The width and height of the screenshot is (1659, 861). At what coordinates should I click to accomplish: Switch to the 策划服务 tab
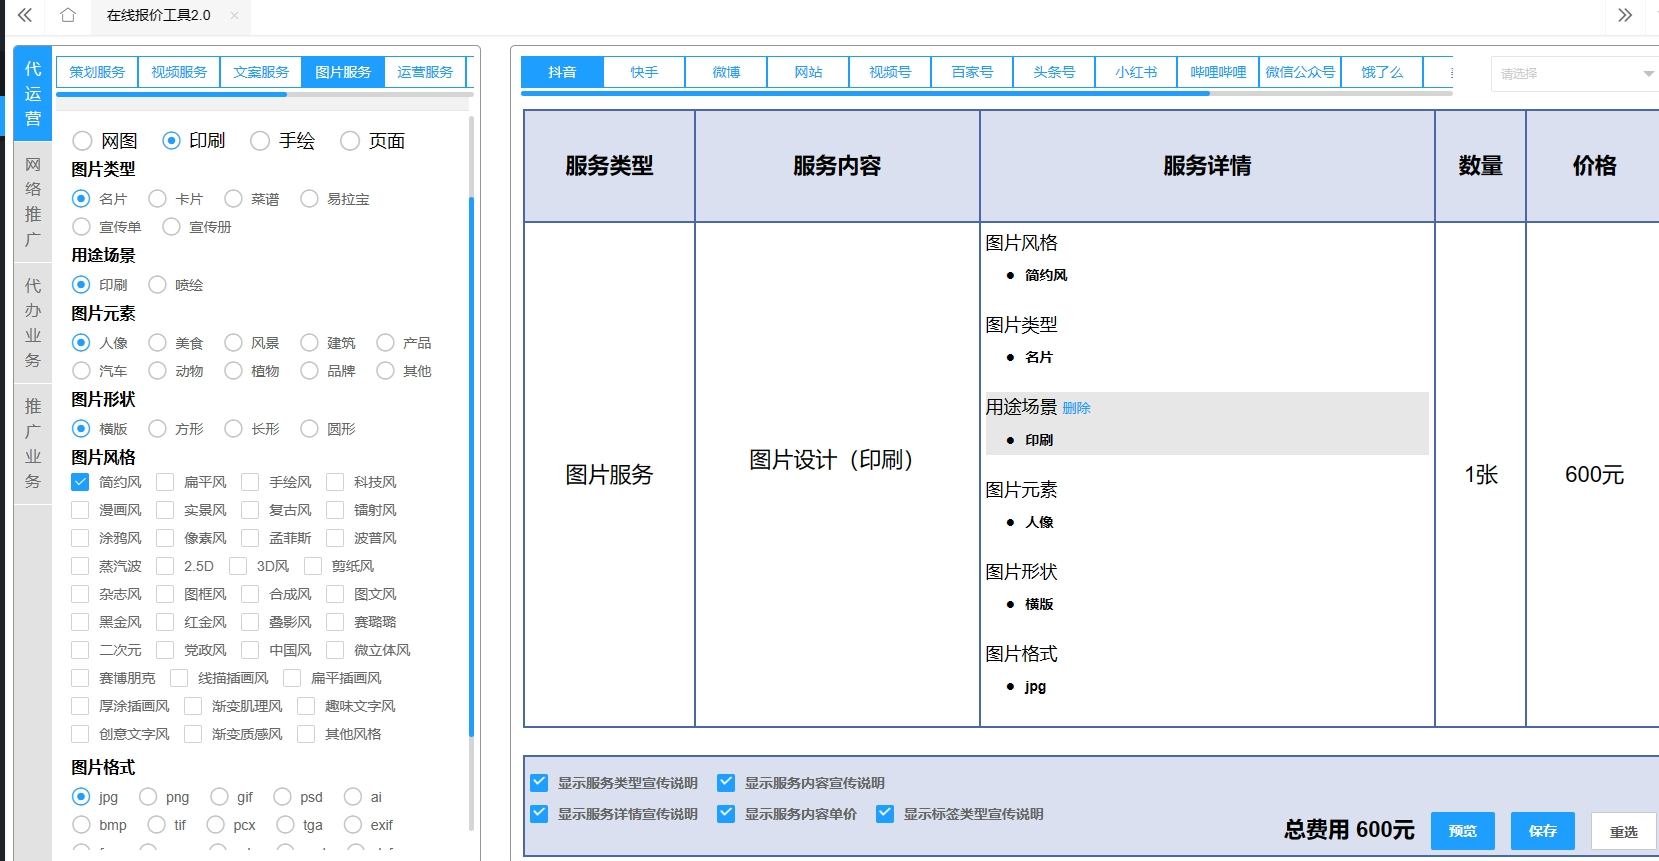97,72
